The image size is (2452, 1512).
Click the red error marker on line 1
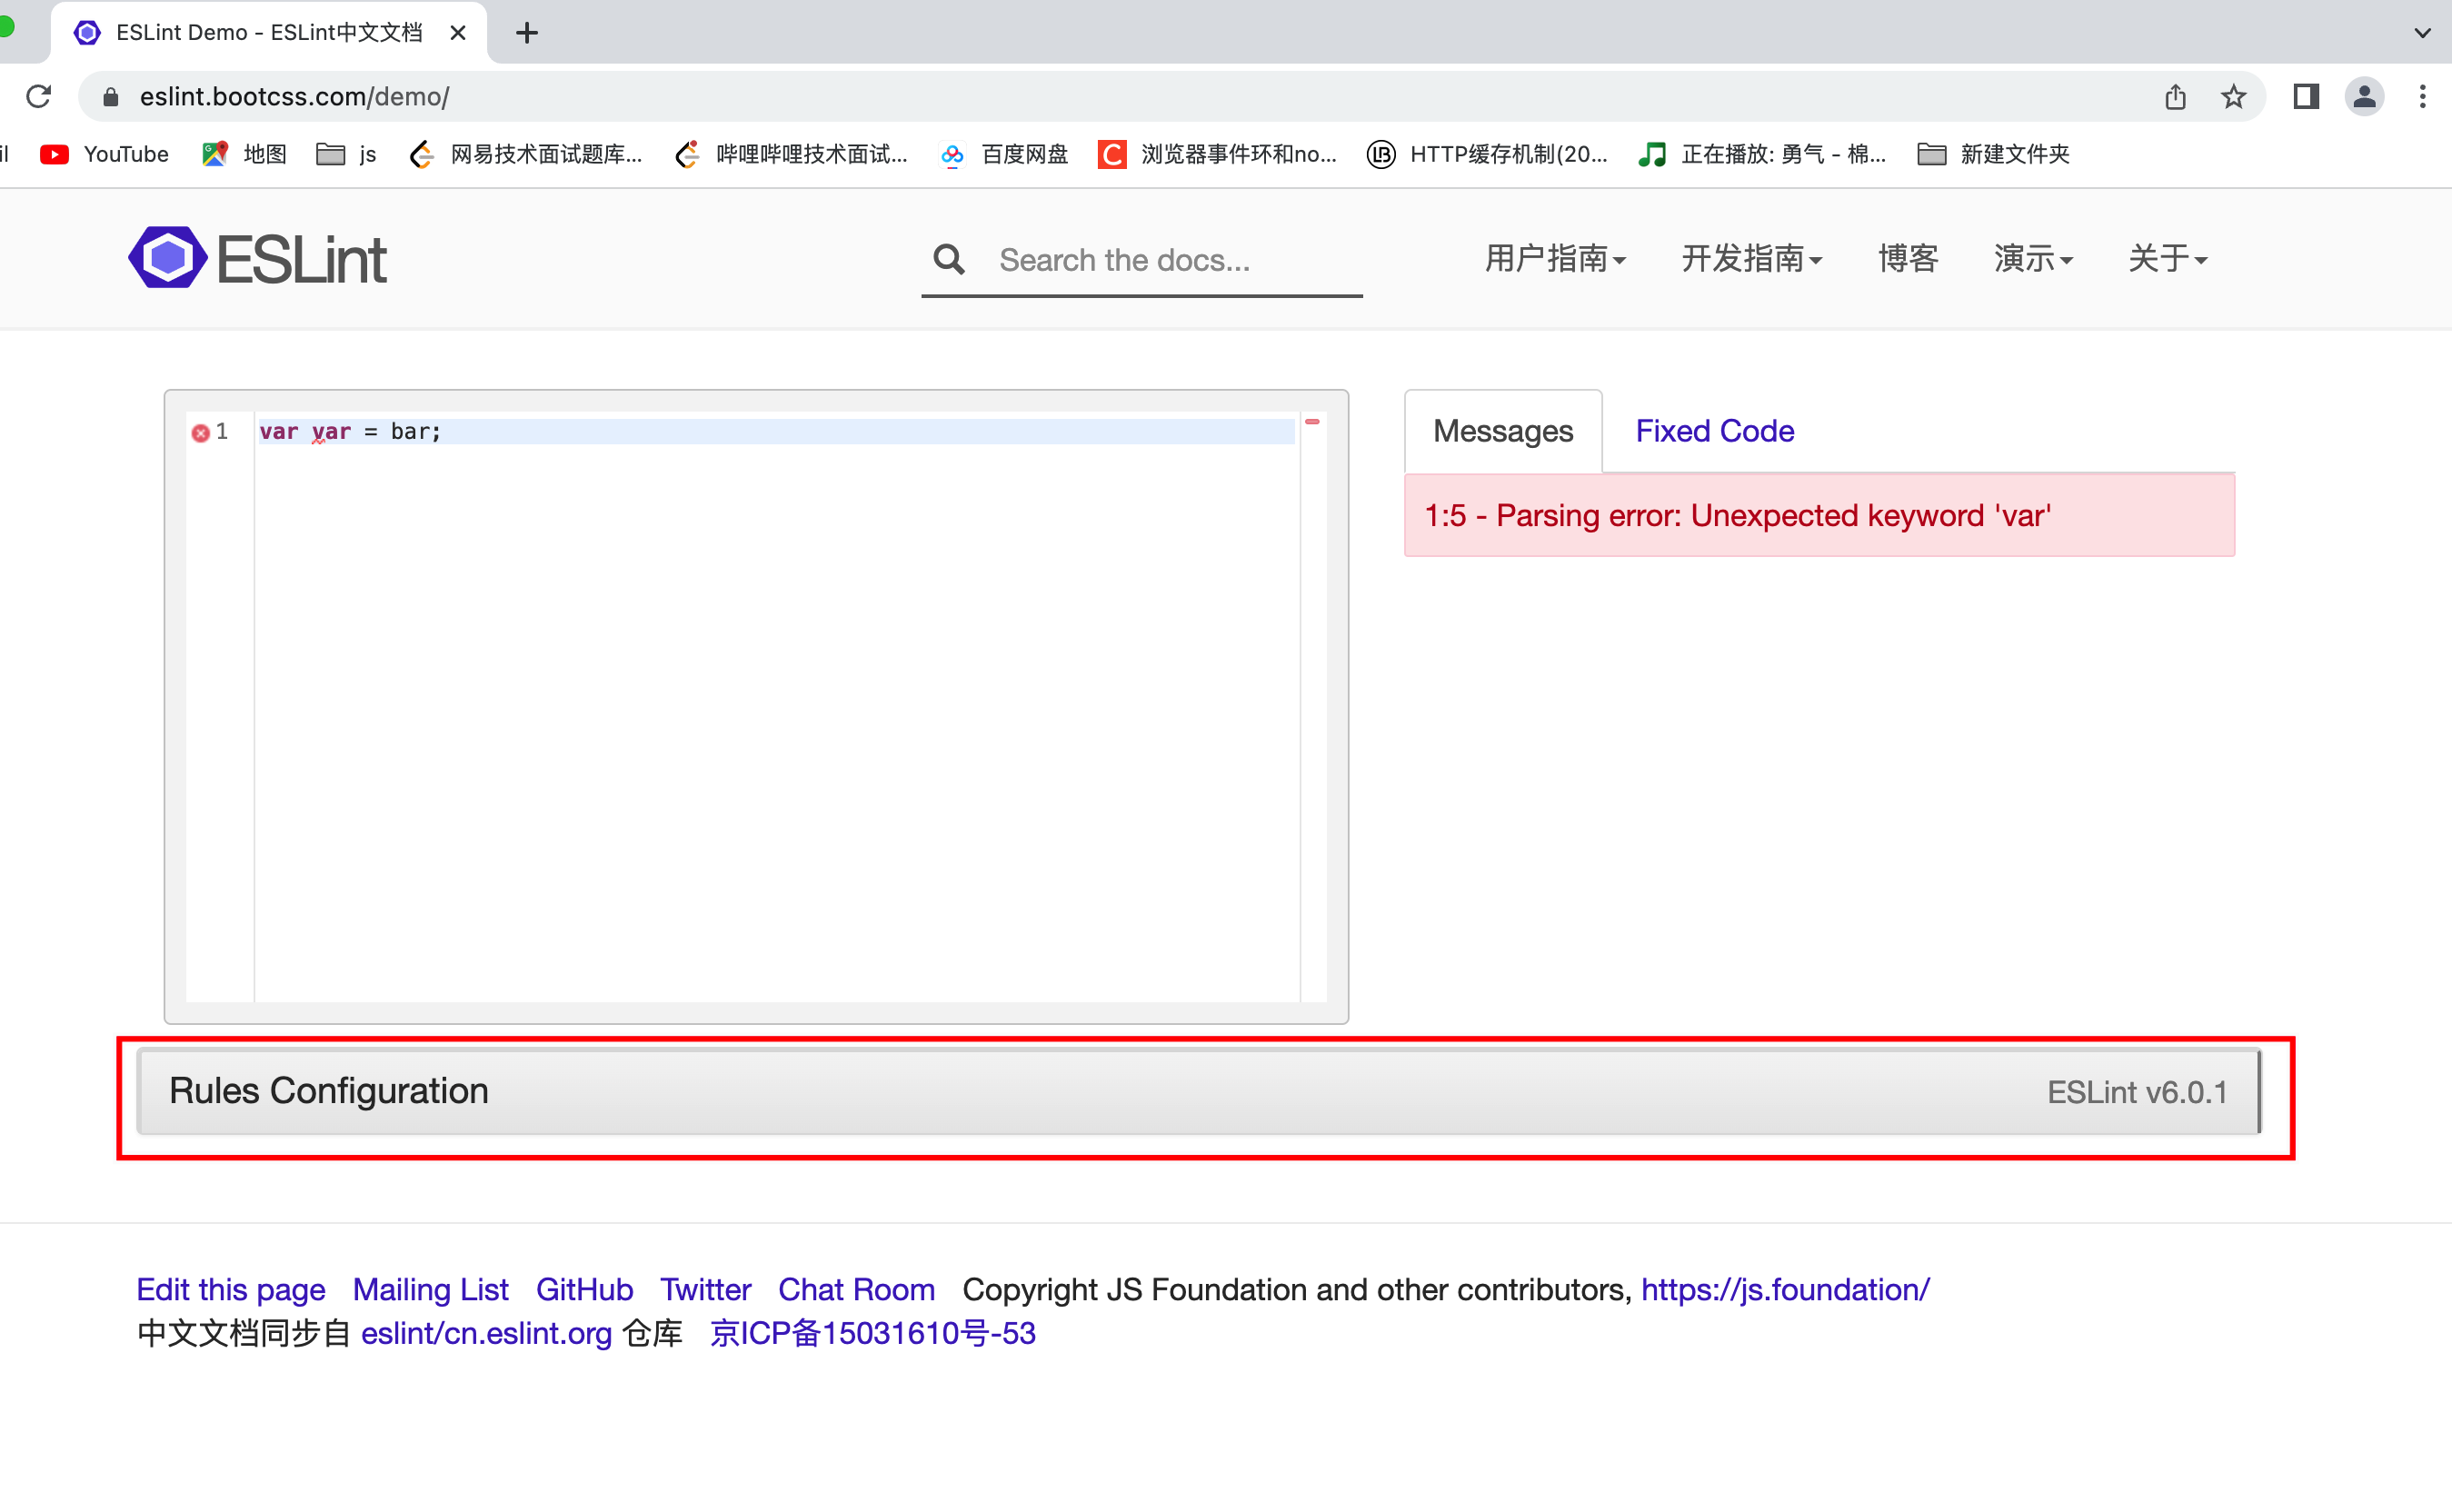tap(200, 432)
